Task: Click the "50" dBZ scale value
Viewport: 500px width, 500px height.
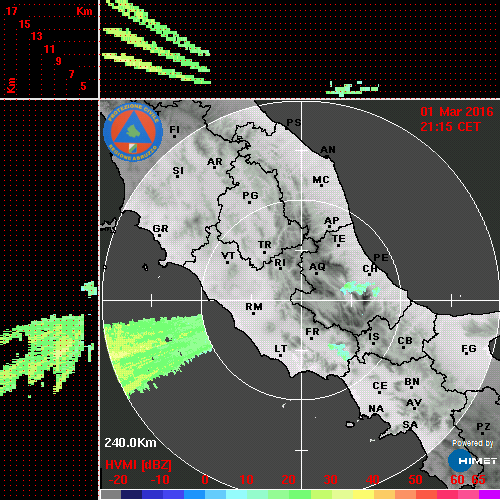Action: tap(415, 480)
